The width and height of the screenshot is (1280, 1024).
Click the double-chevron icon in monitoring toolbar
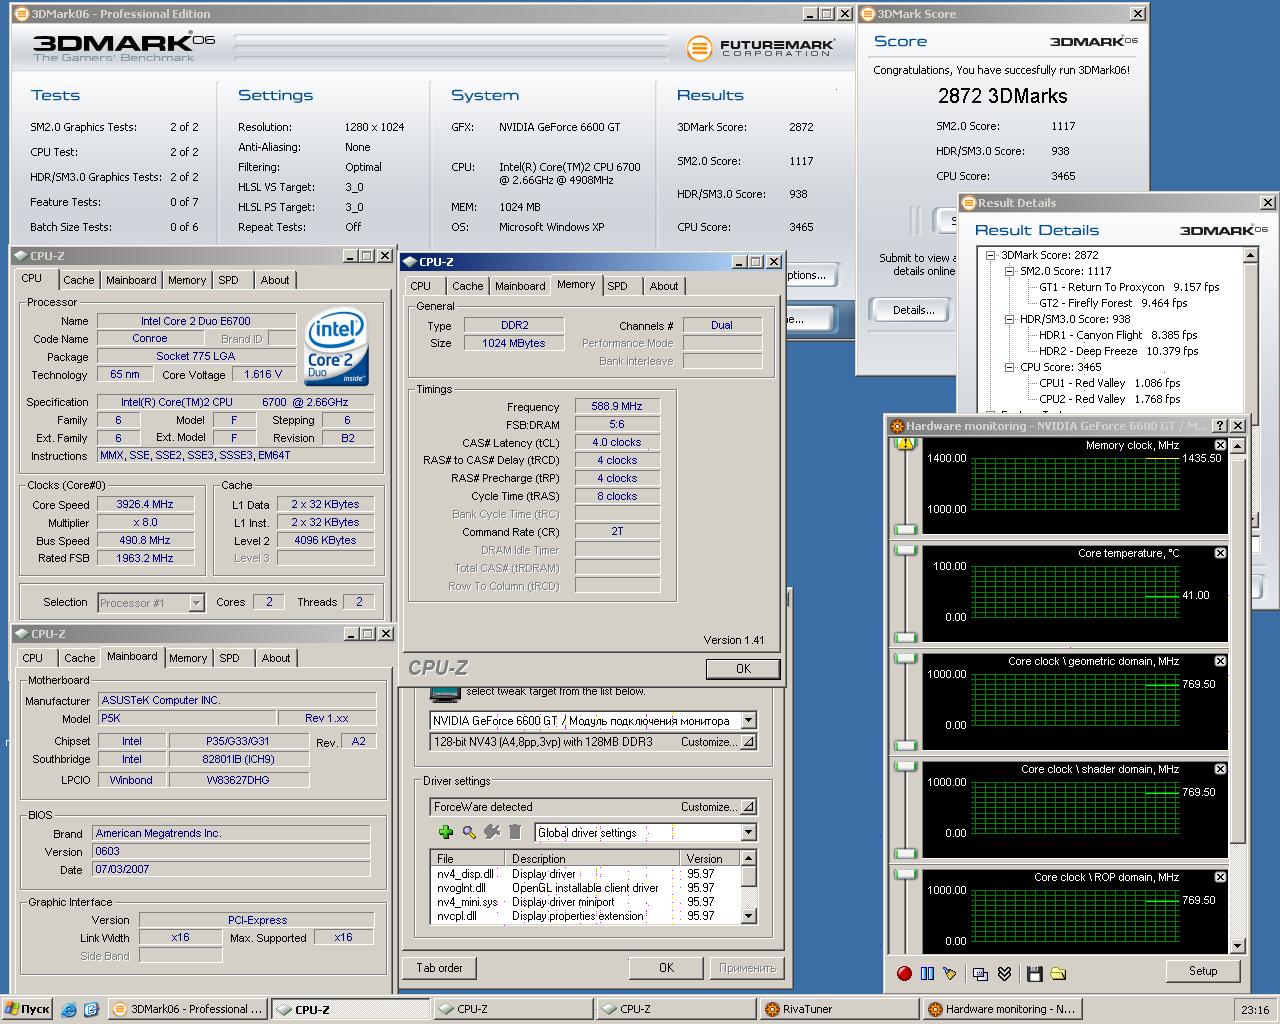point(1004,973)
